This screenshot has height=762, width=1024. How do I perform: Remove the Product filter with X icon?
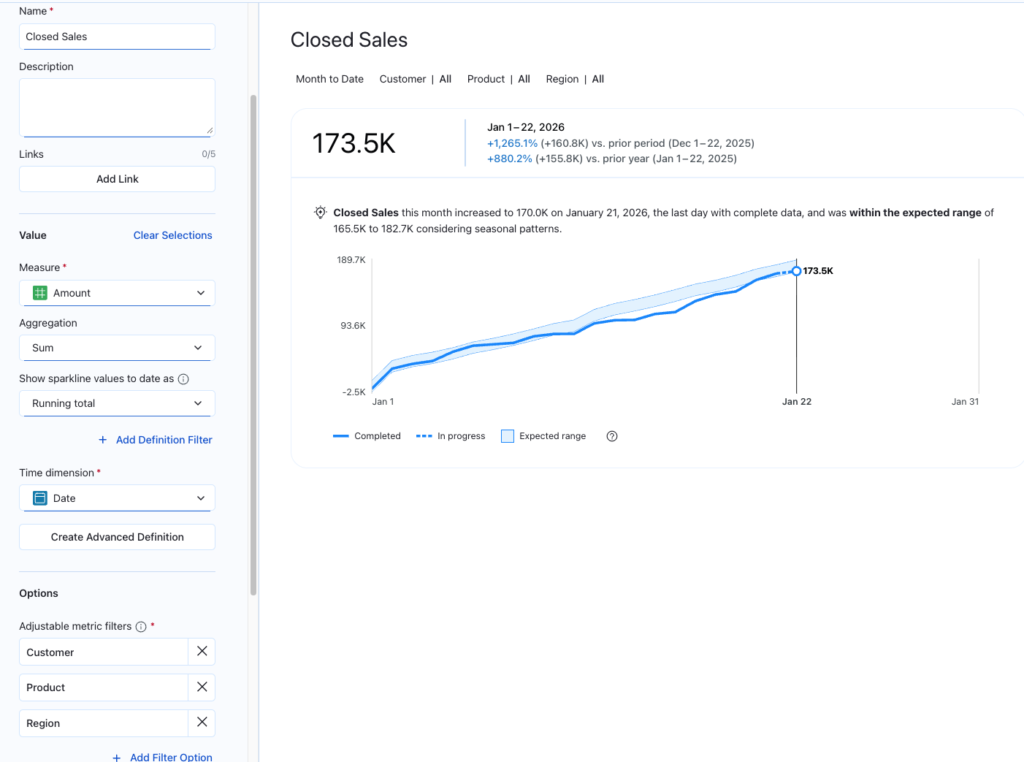tap(201, 688)
